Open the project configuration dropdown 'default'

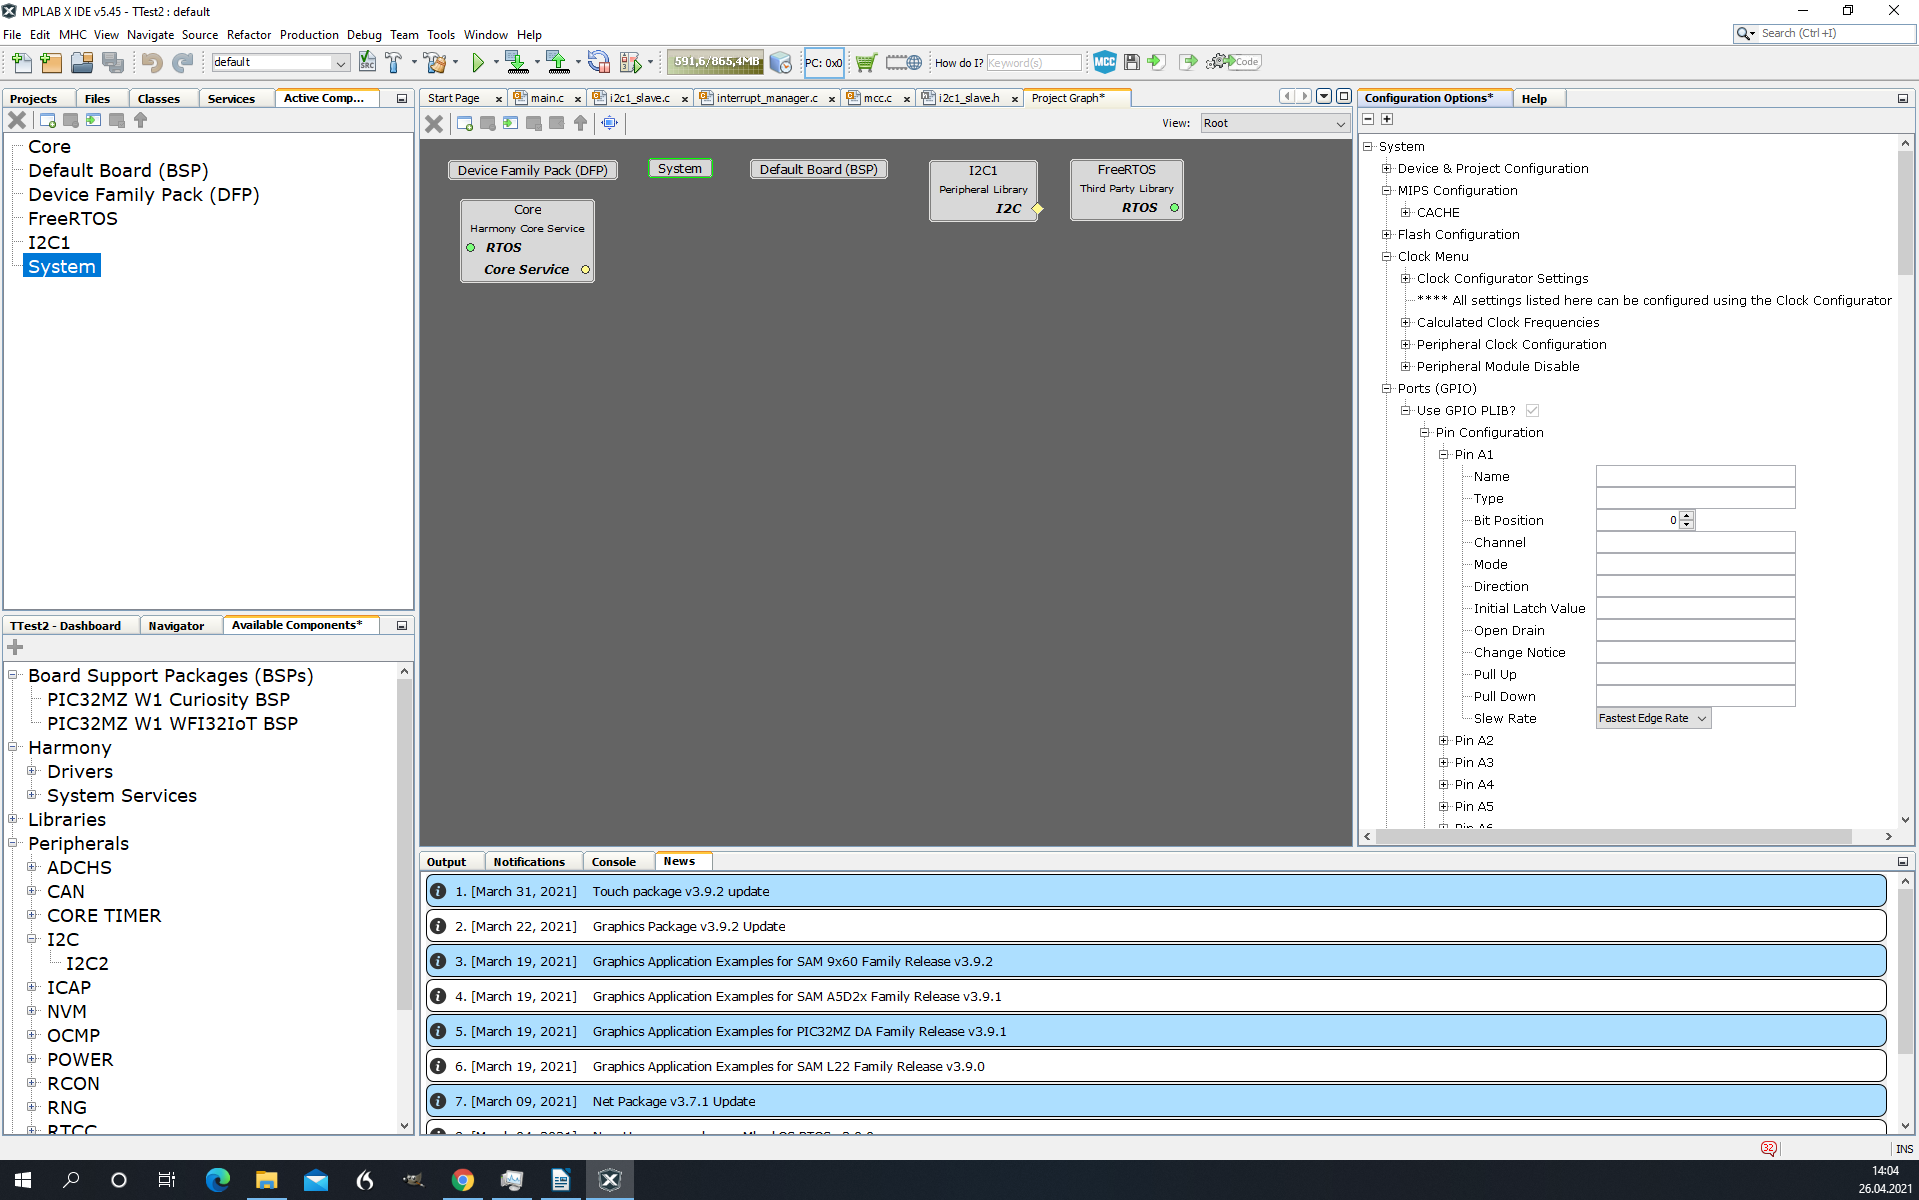280,62
